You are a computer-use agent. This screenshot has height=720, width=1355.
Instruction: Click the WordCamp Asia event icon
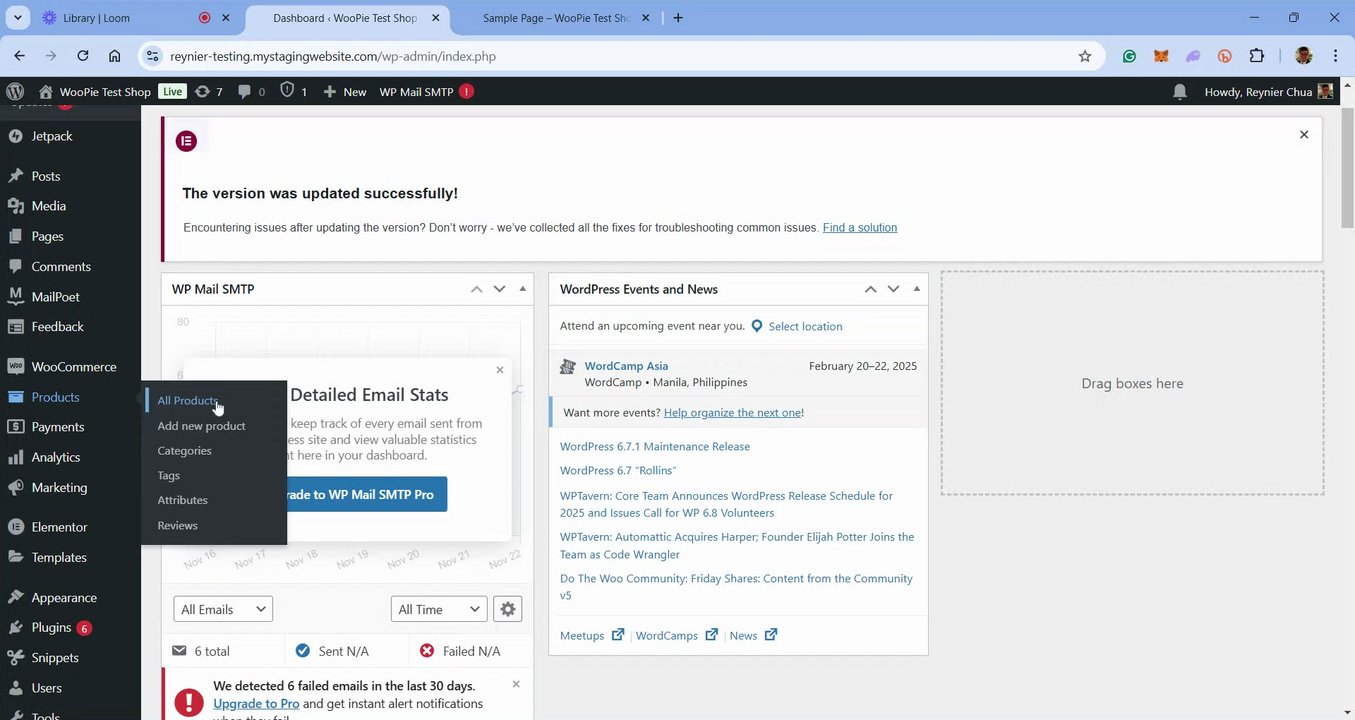tap(568, 367)
